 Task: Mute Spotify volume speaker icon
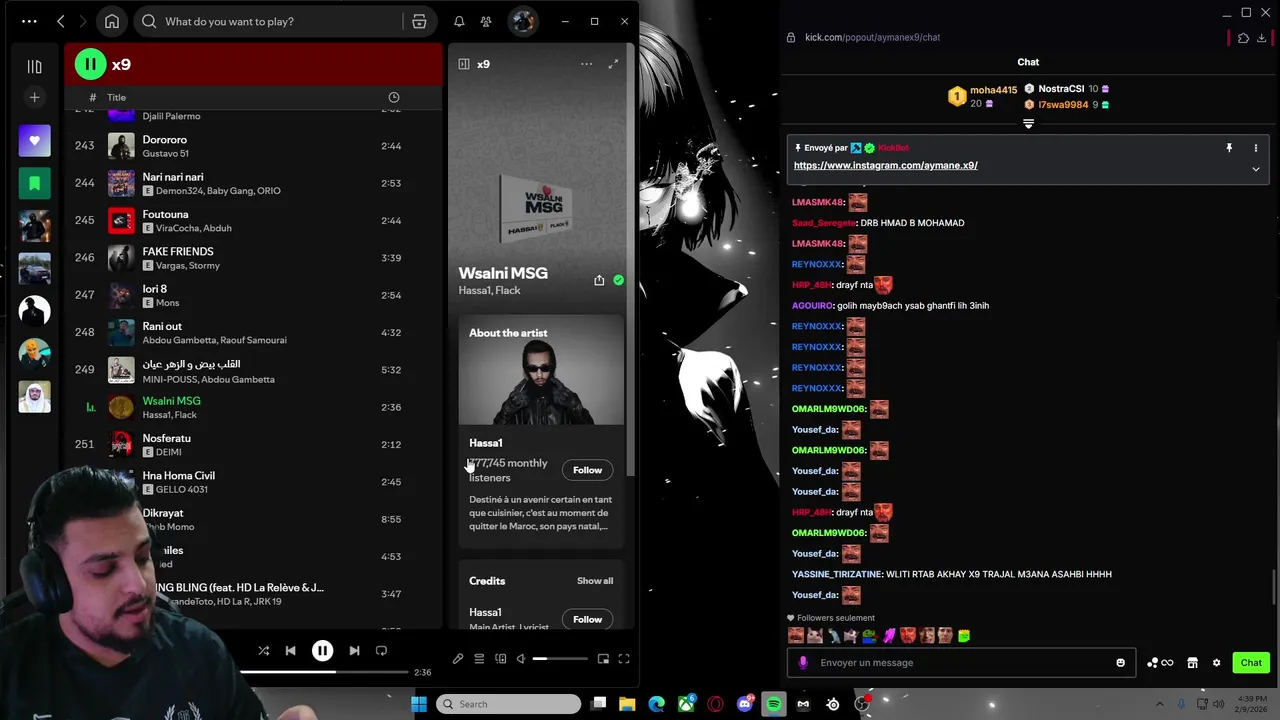[520, 659]
